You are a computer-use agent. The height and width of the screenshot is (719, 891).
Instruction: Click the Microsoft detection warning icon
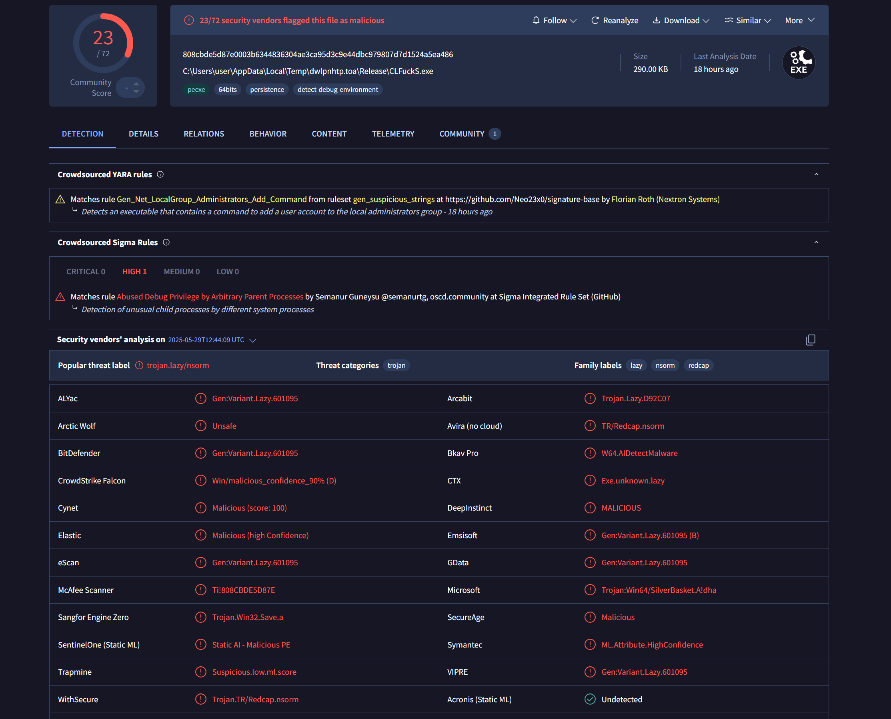pos(590,590)
